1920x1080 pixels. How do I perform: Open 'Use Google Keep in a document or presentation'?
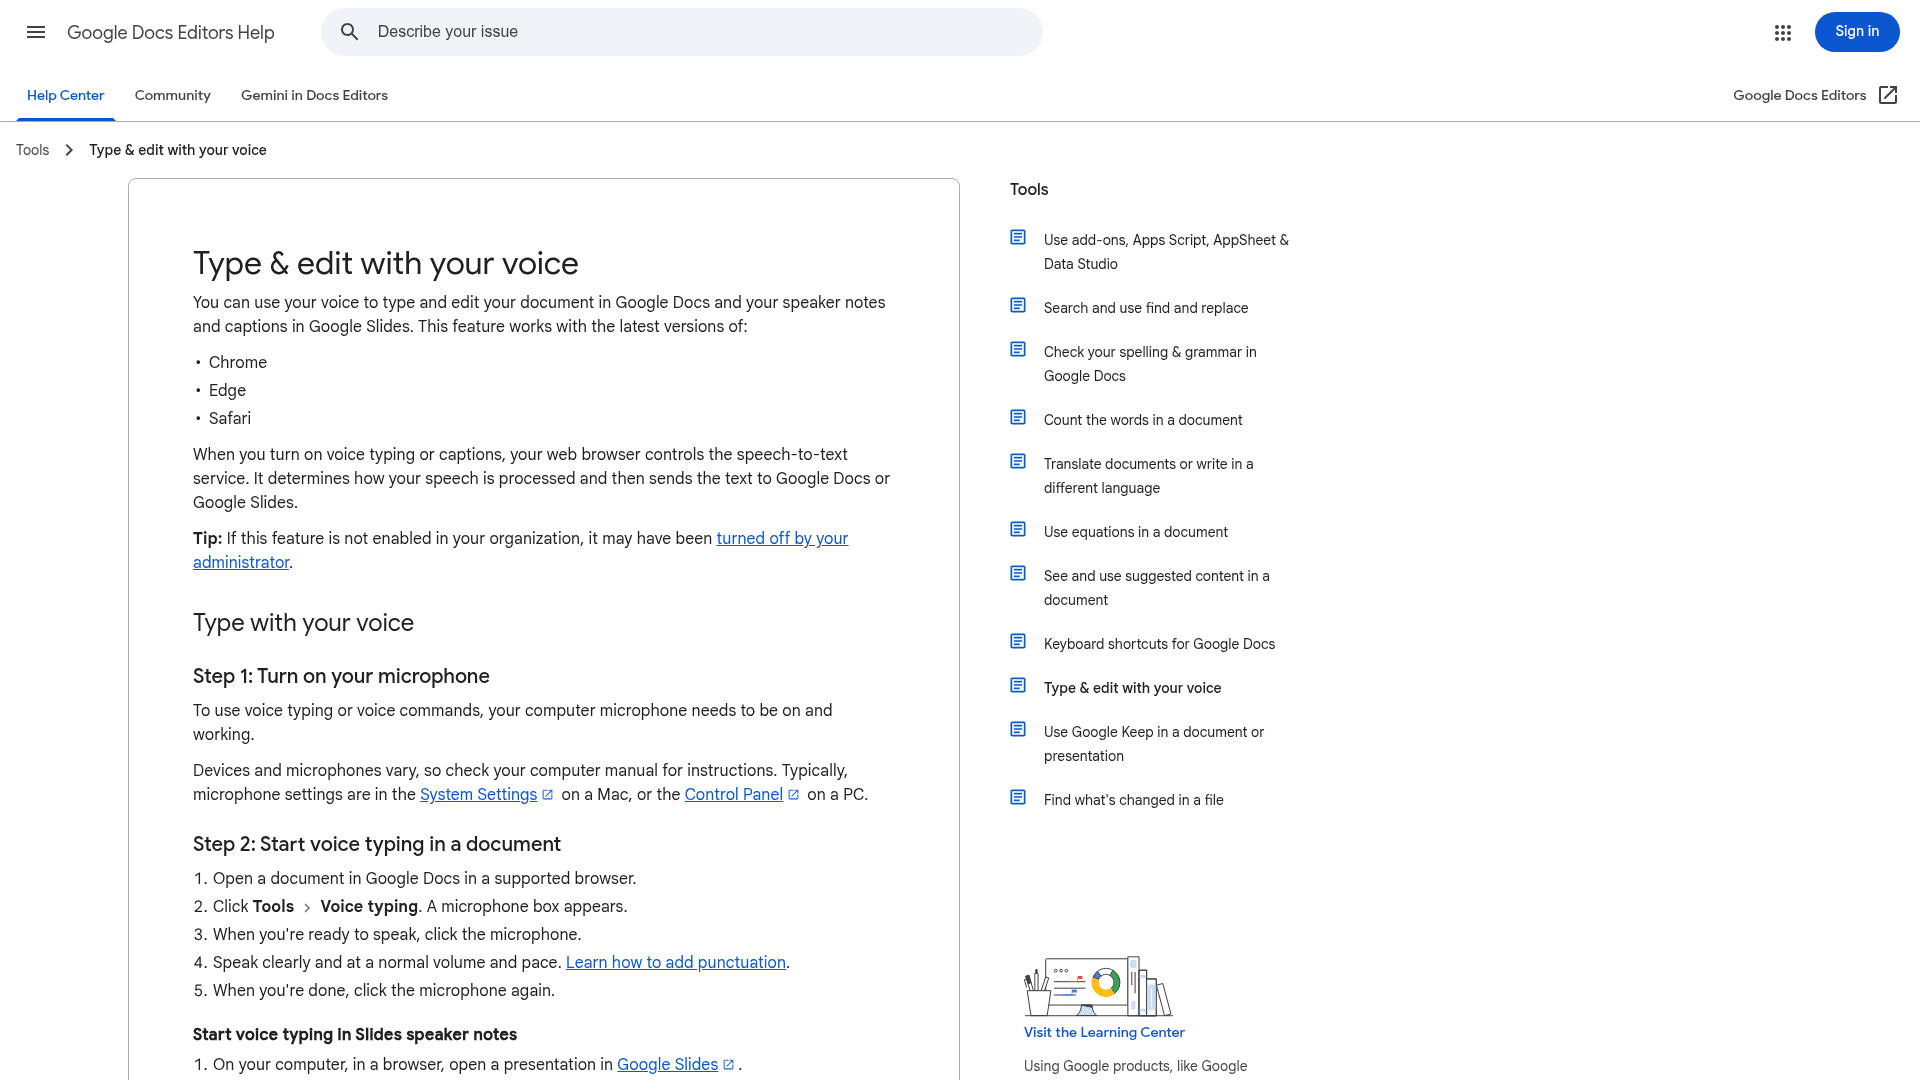click(x=1154, y=744)
